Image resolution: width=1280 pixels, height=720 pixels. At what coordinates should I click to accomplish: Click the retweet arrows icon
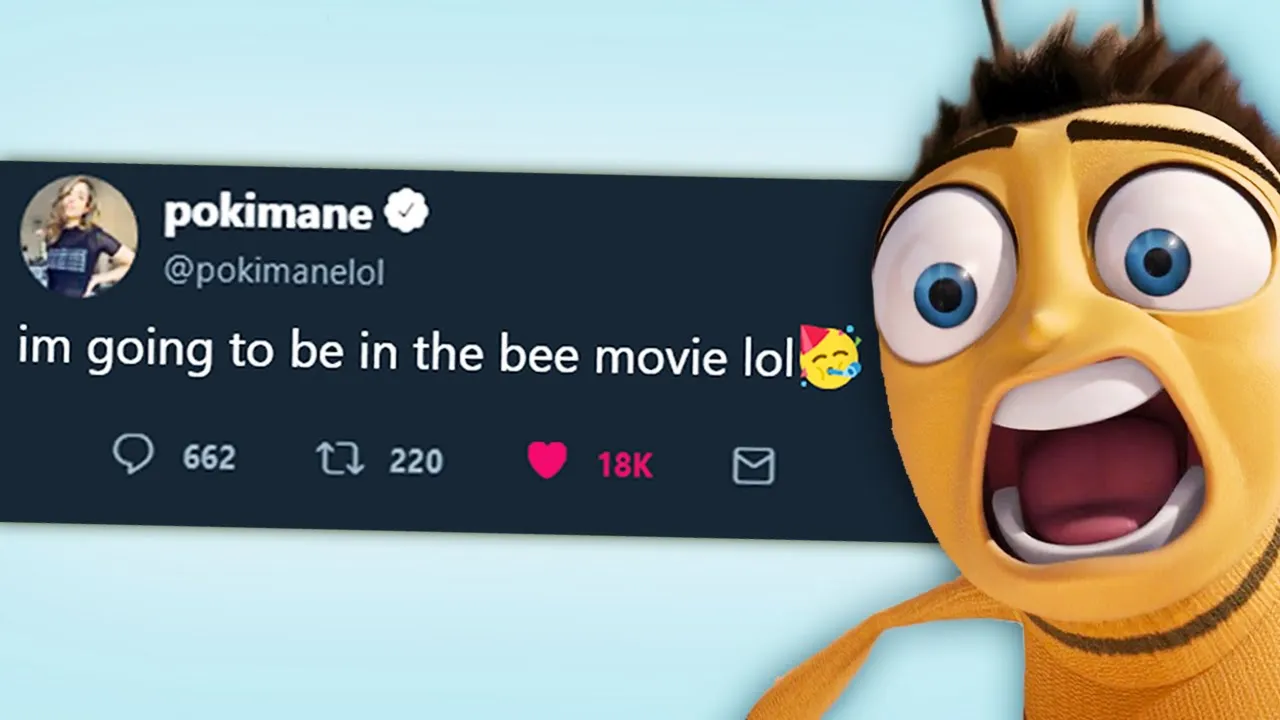click(x=340, y=459)
